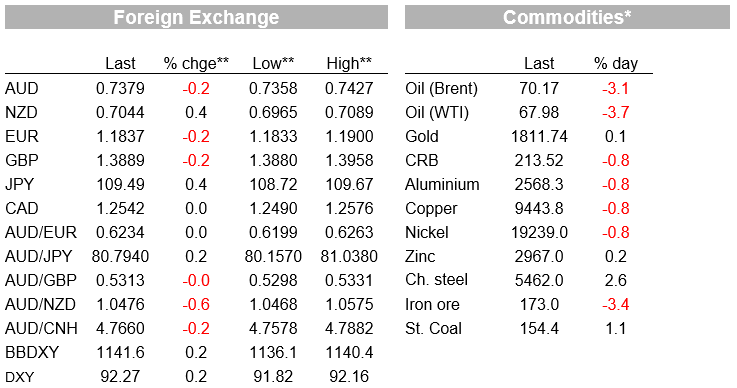Click the Foreign Exchange header banner
Image resolution: width=737 pixels, height=388 pixels.
(196, 17)
